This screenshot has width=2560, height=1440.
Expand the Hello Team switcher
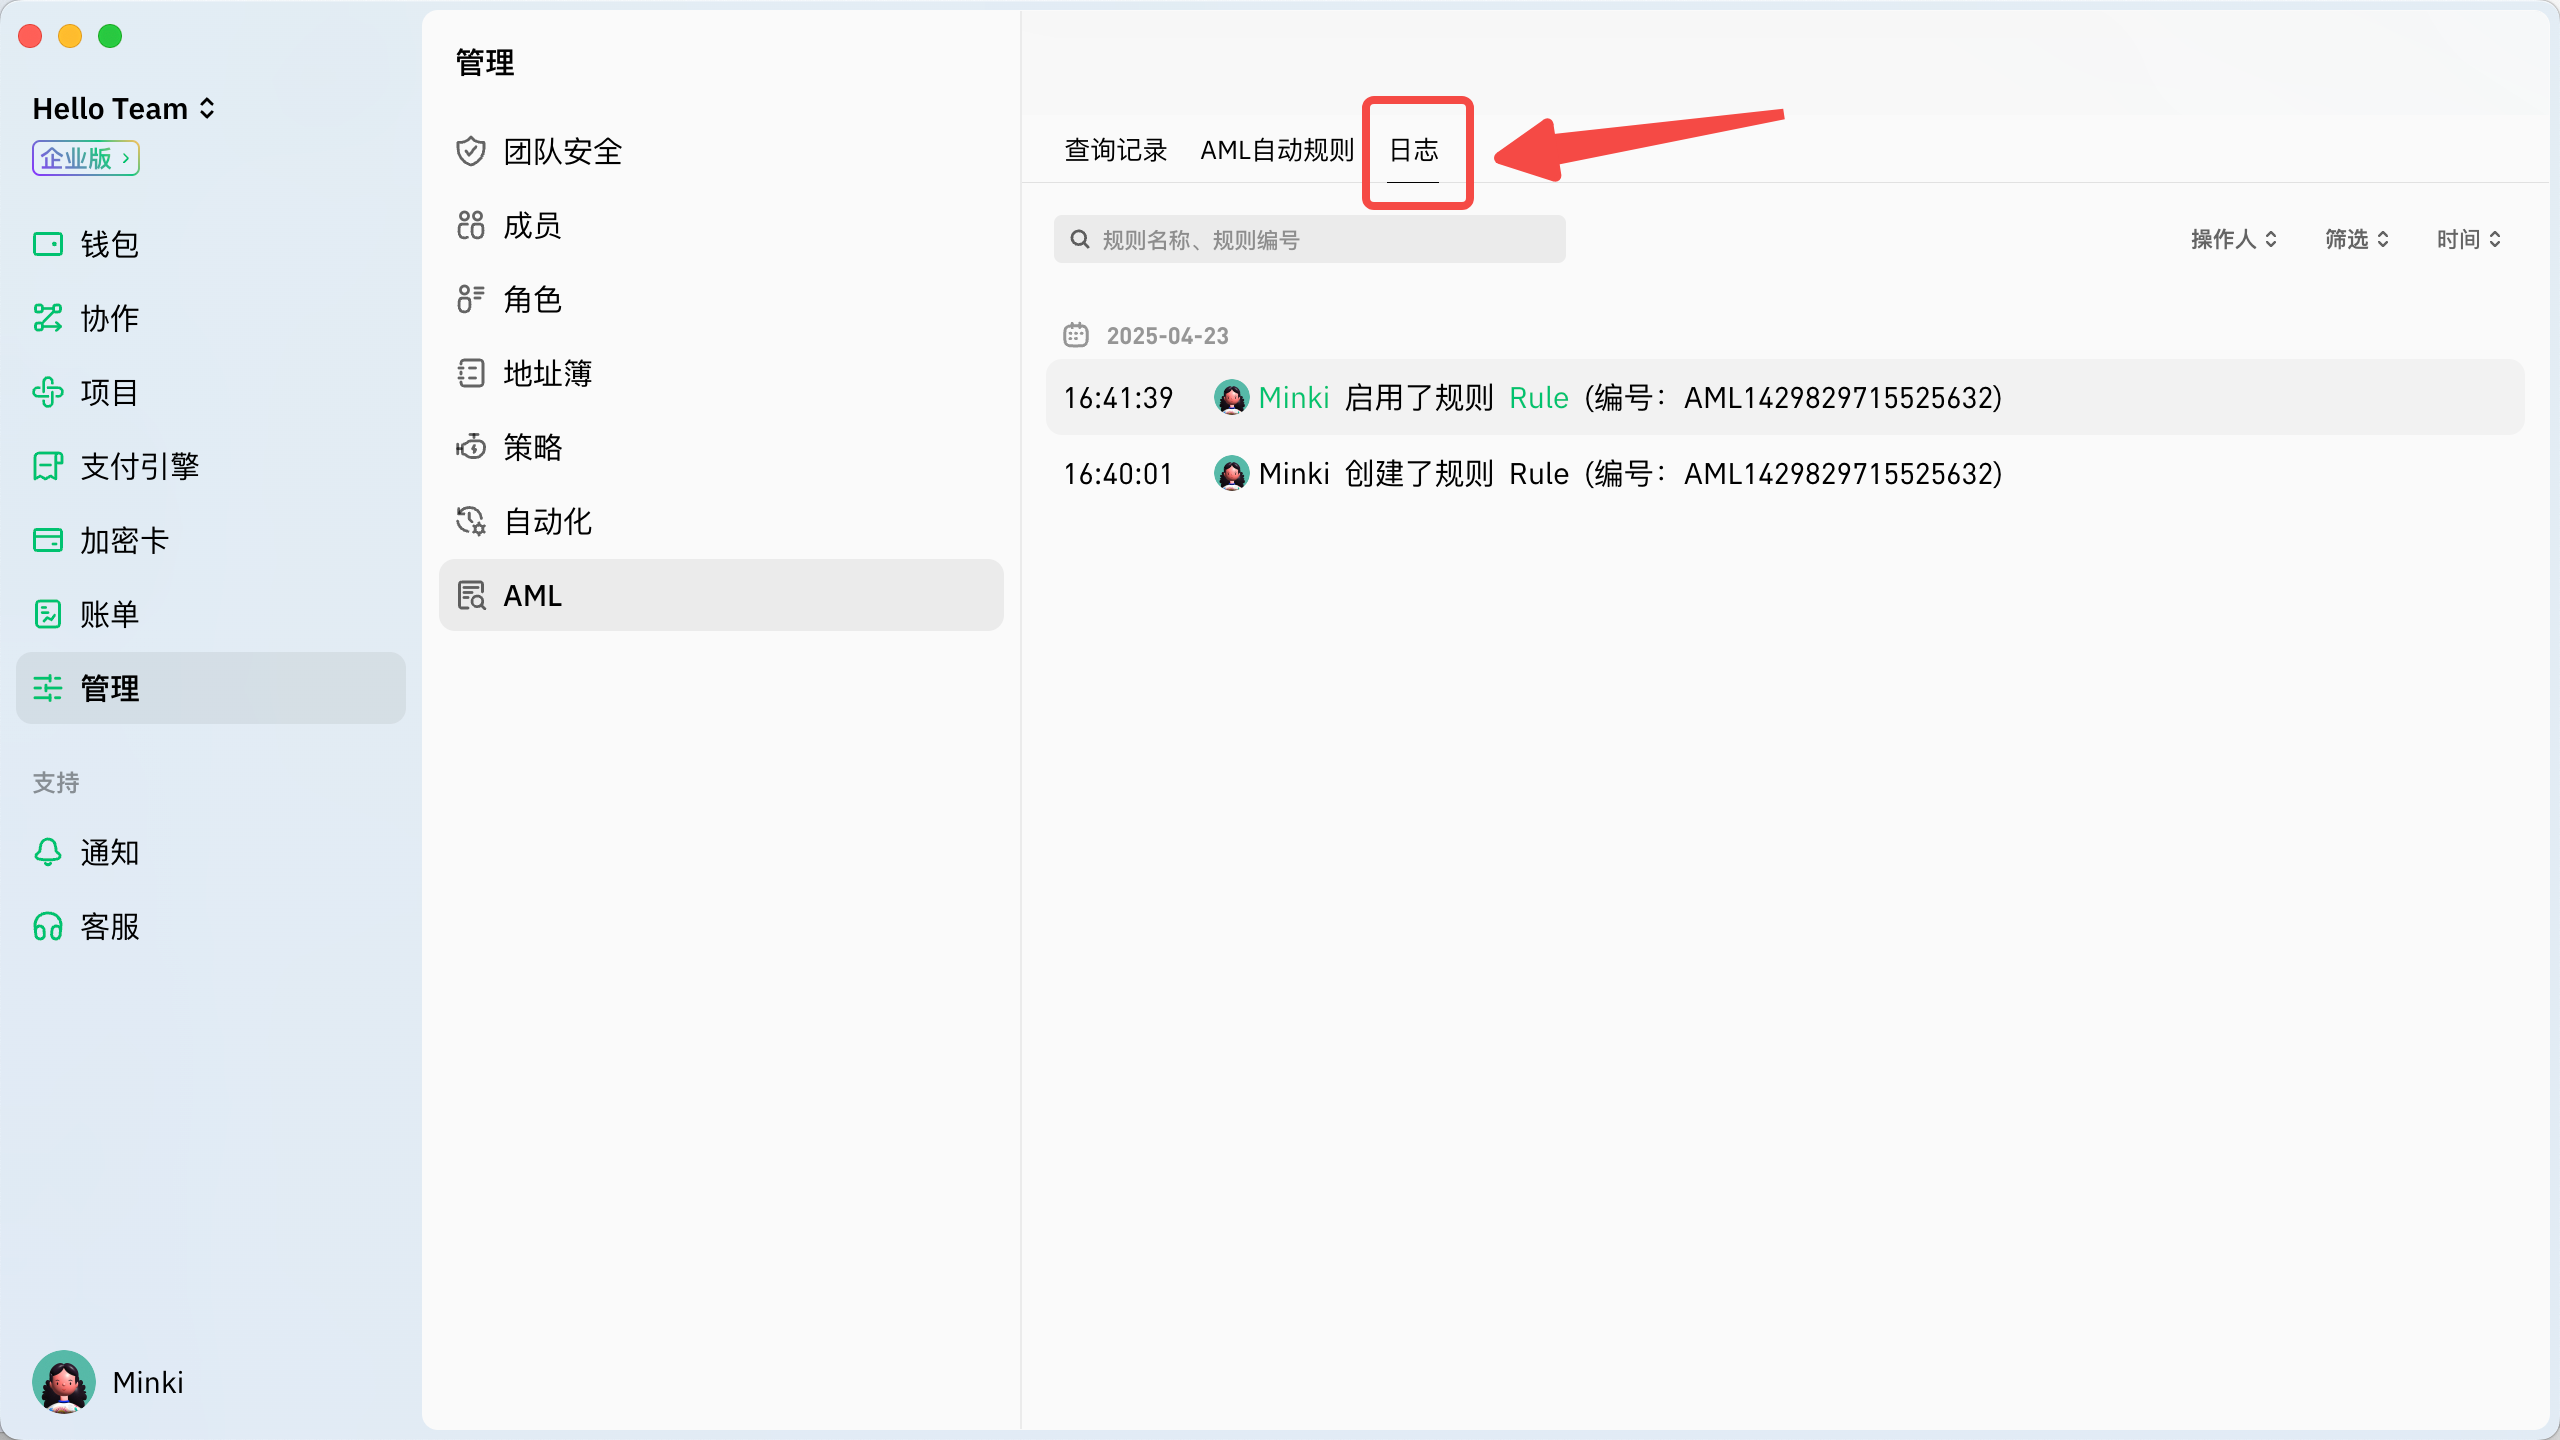pyautogui.click(x=124, y=108)
